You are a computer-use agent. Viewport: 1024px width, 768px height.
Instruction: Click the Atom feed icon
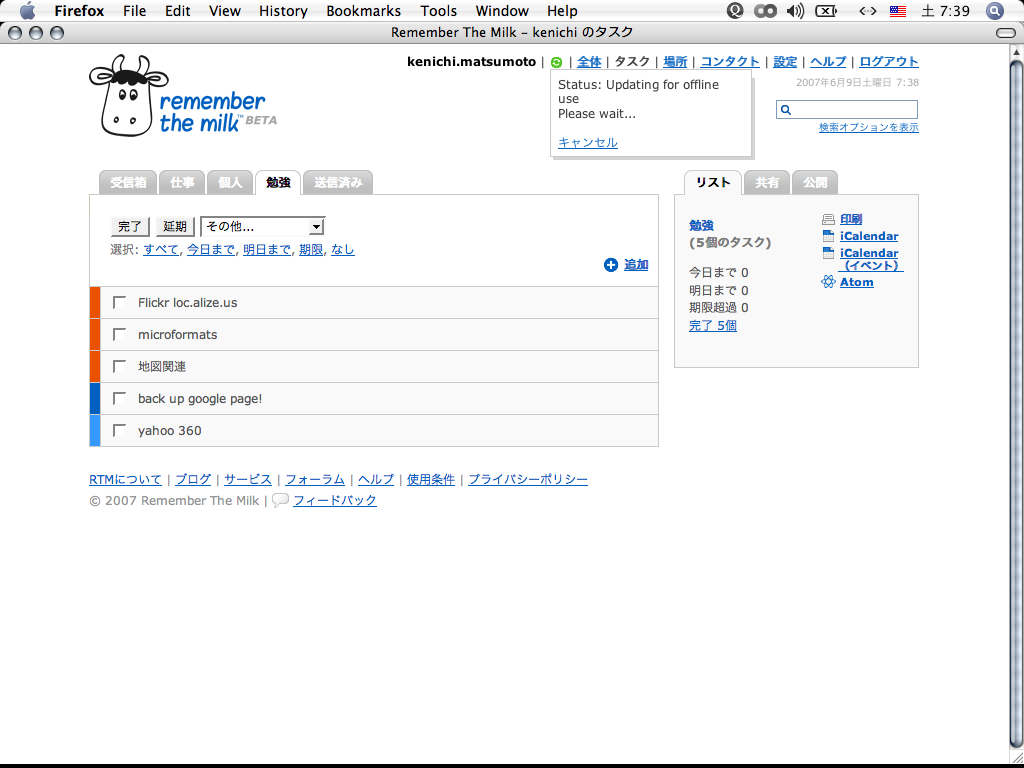pos(828,282)
